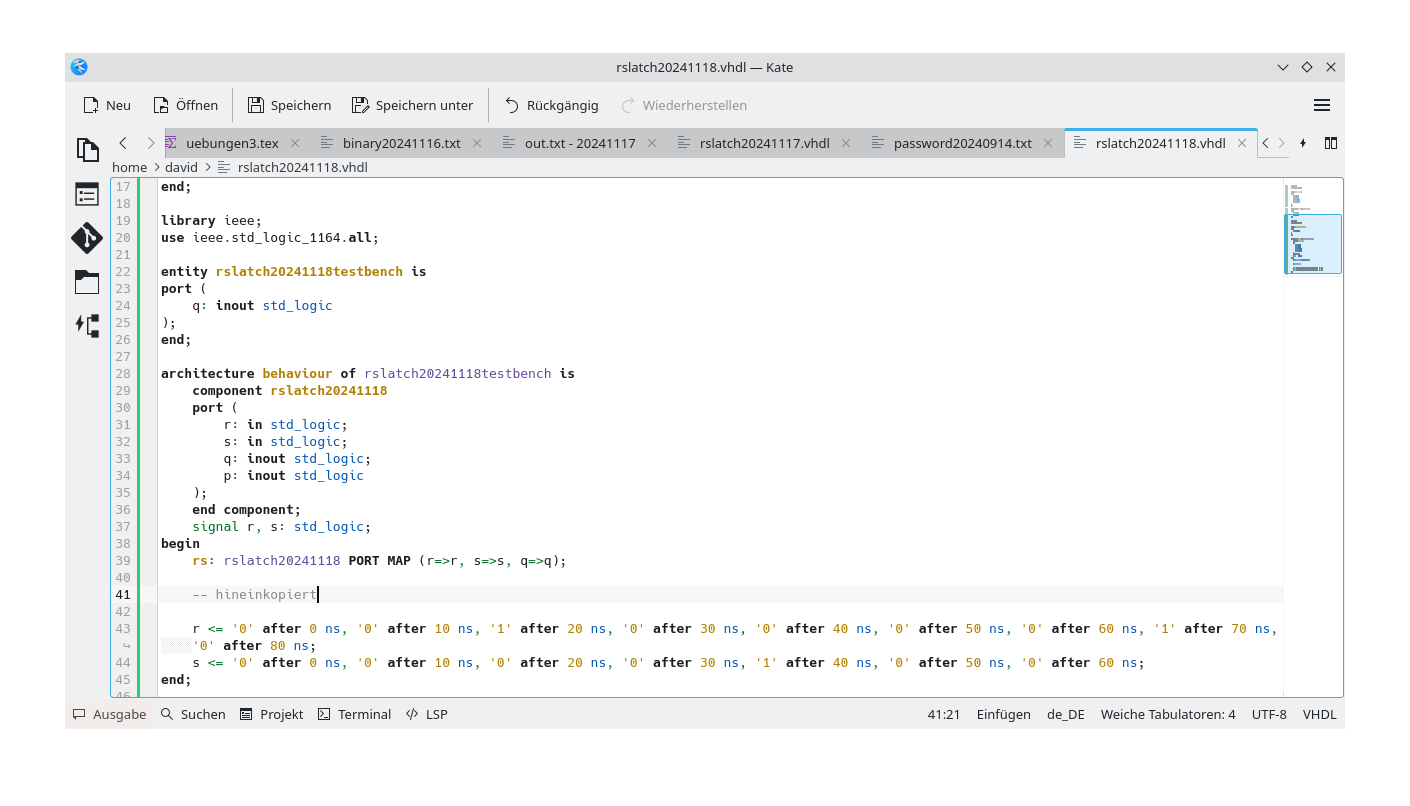
Task: Open the de_DE dictionary selector
Action: [1065, 714]
